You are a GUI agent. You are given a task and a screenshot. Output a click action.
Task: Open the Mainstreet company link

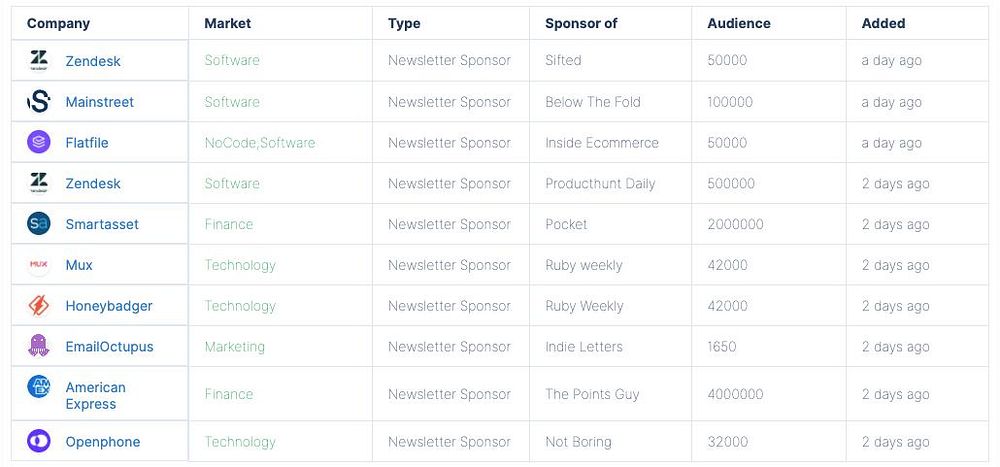(99, 102)
